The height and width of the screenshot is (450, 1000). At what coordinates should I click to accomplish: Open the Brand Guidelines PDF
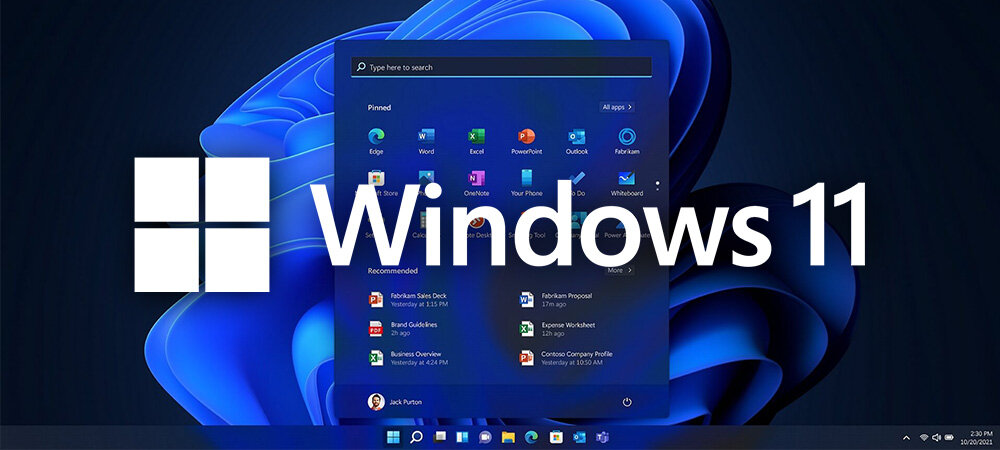point(403,328)
